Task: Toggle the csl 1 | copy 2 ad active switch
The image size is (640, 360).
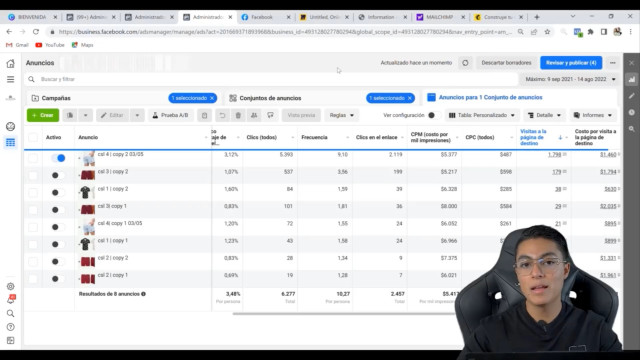Action: tap(57, 192)
